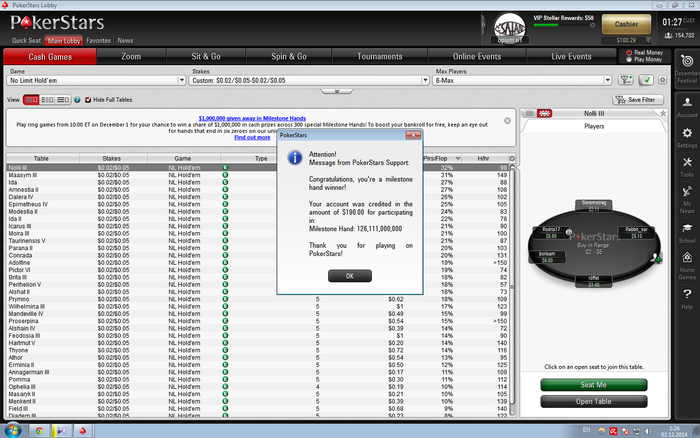This screenshot has width=700, height=438.
Task: Open the Stakes dropdown
Action: [309, 80]
